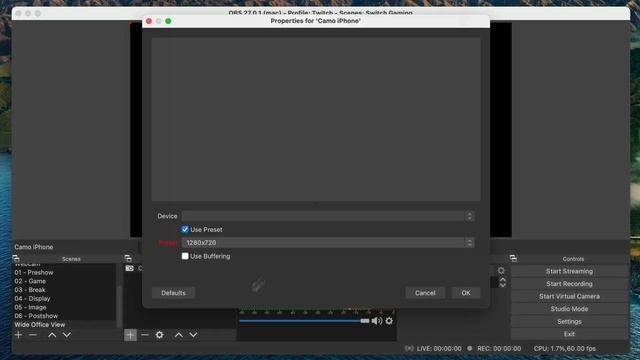The image size is (640, 360).
Task: Open audio mixer settings gear icon
Action: click(x=389, y=321)
